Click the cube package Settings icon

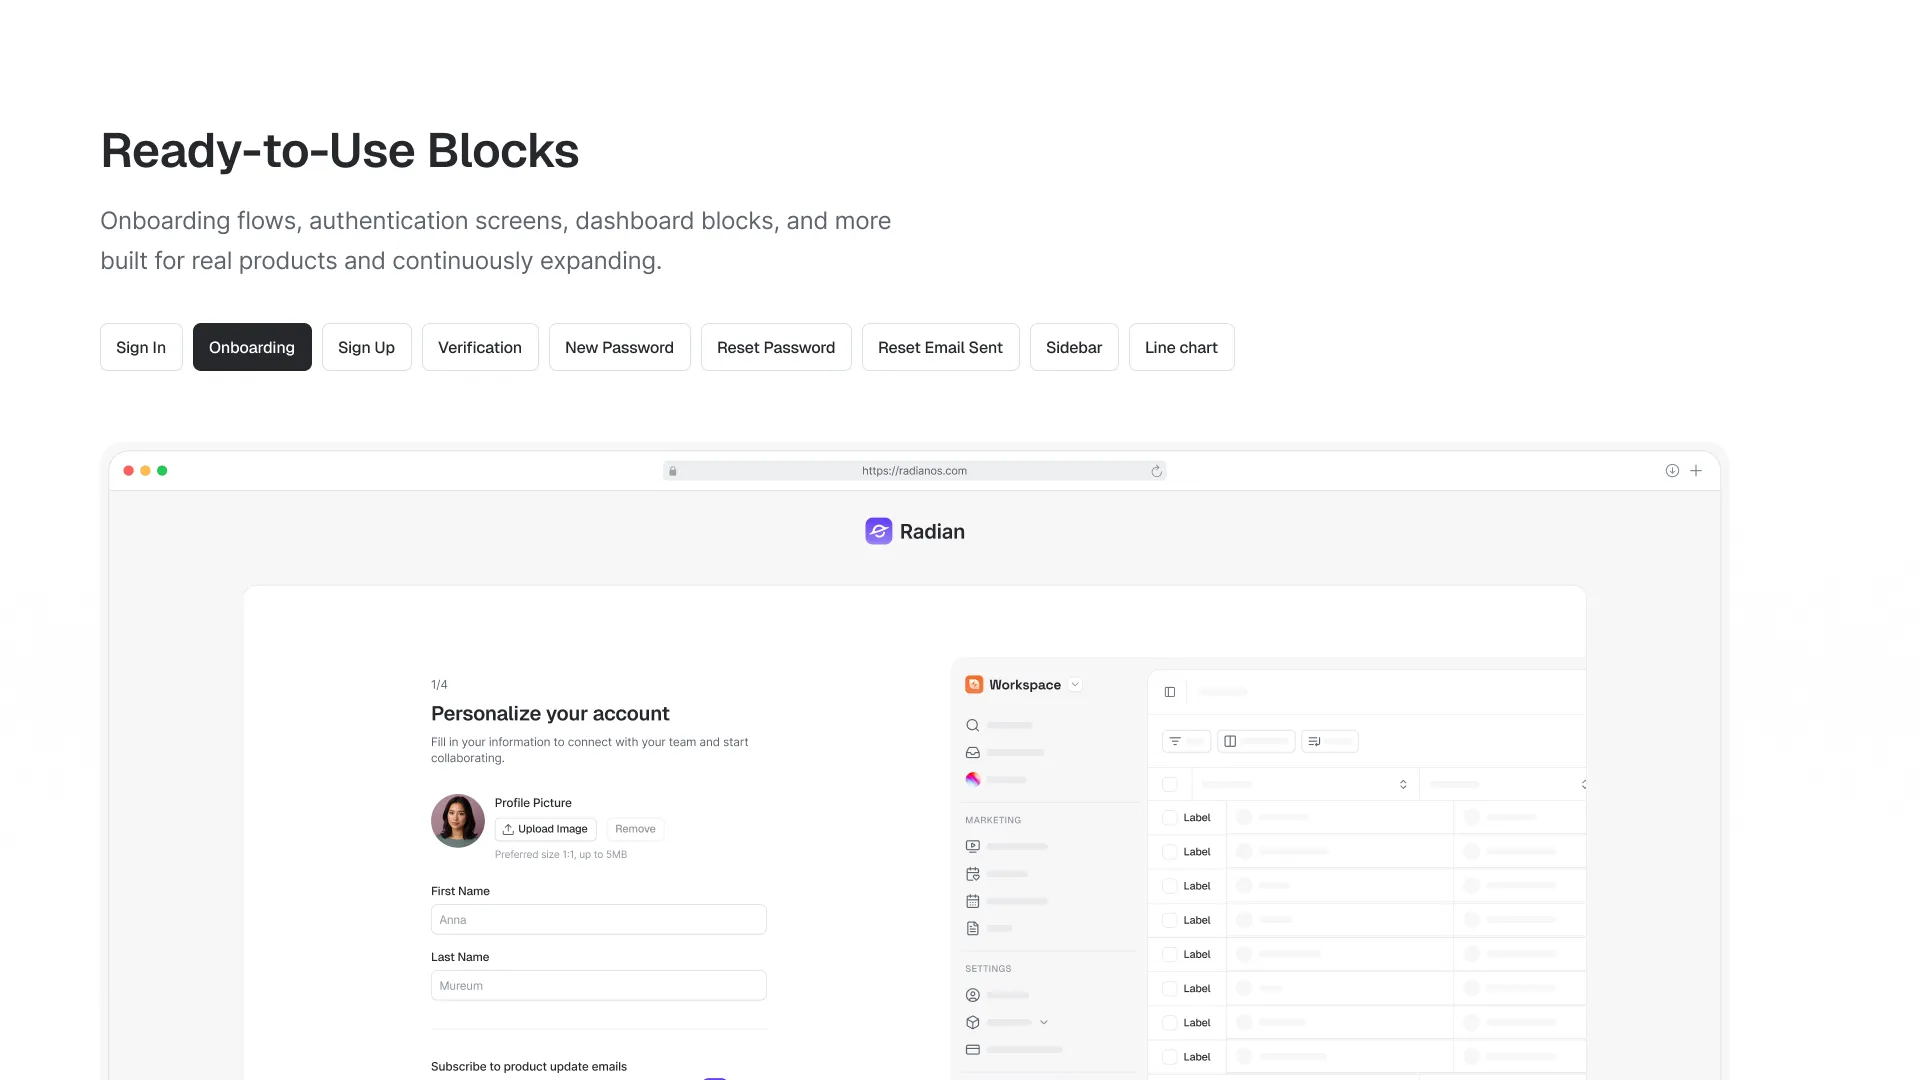click(x=972, y=1022)
